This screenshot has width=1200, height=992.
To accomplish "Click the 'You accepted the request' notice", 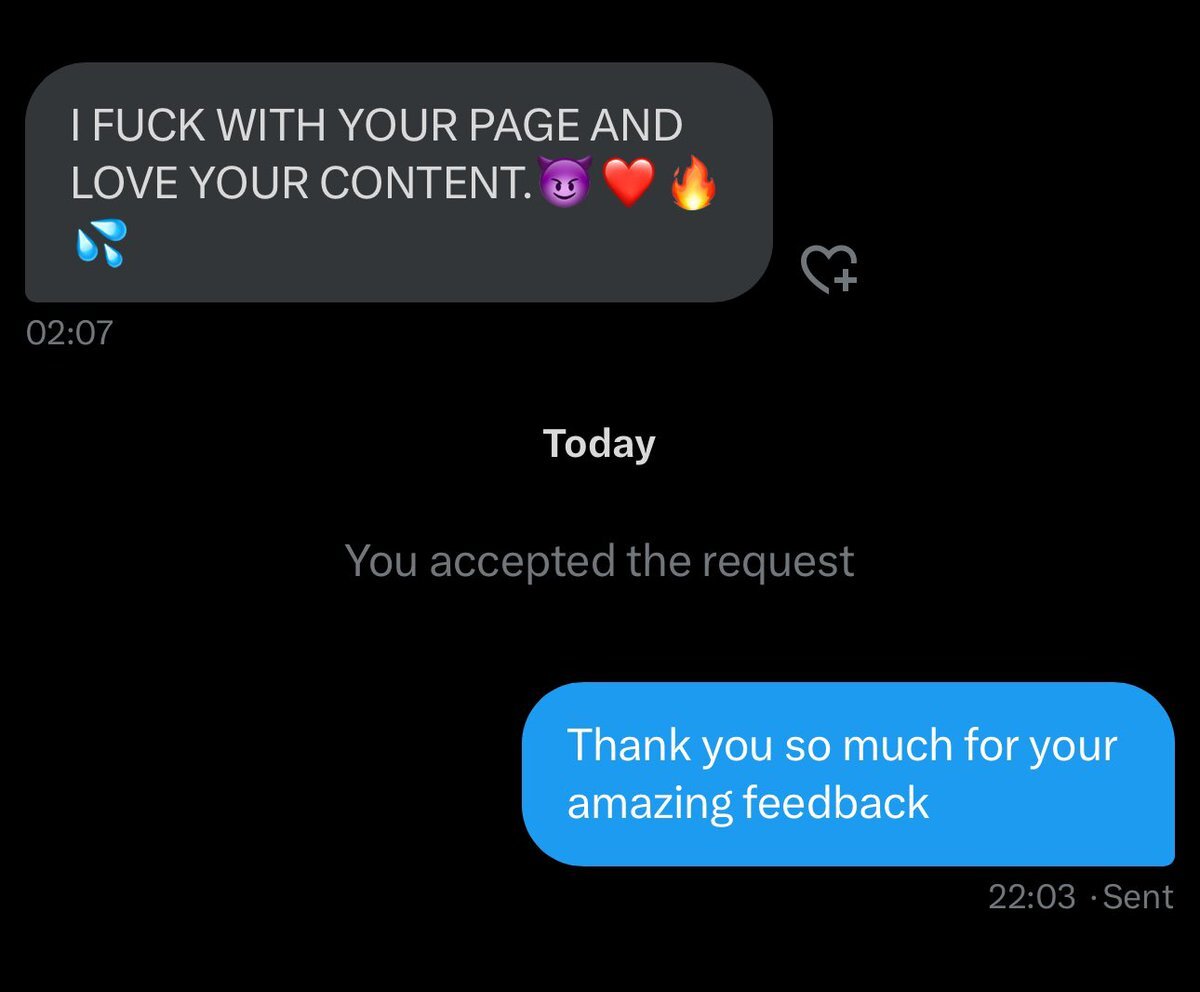I will coord(599,561).
